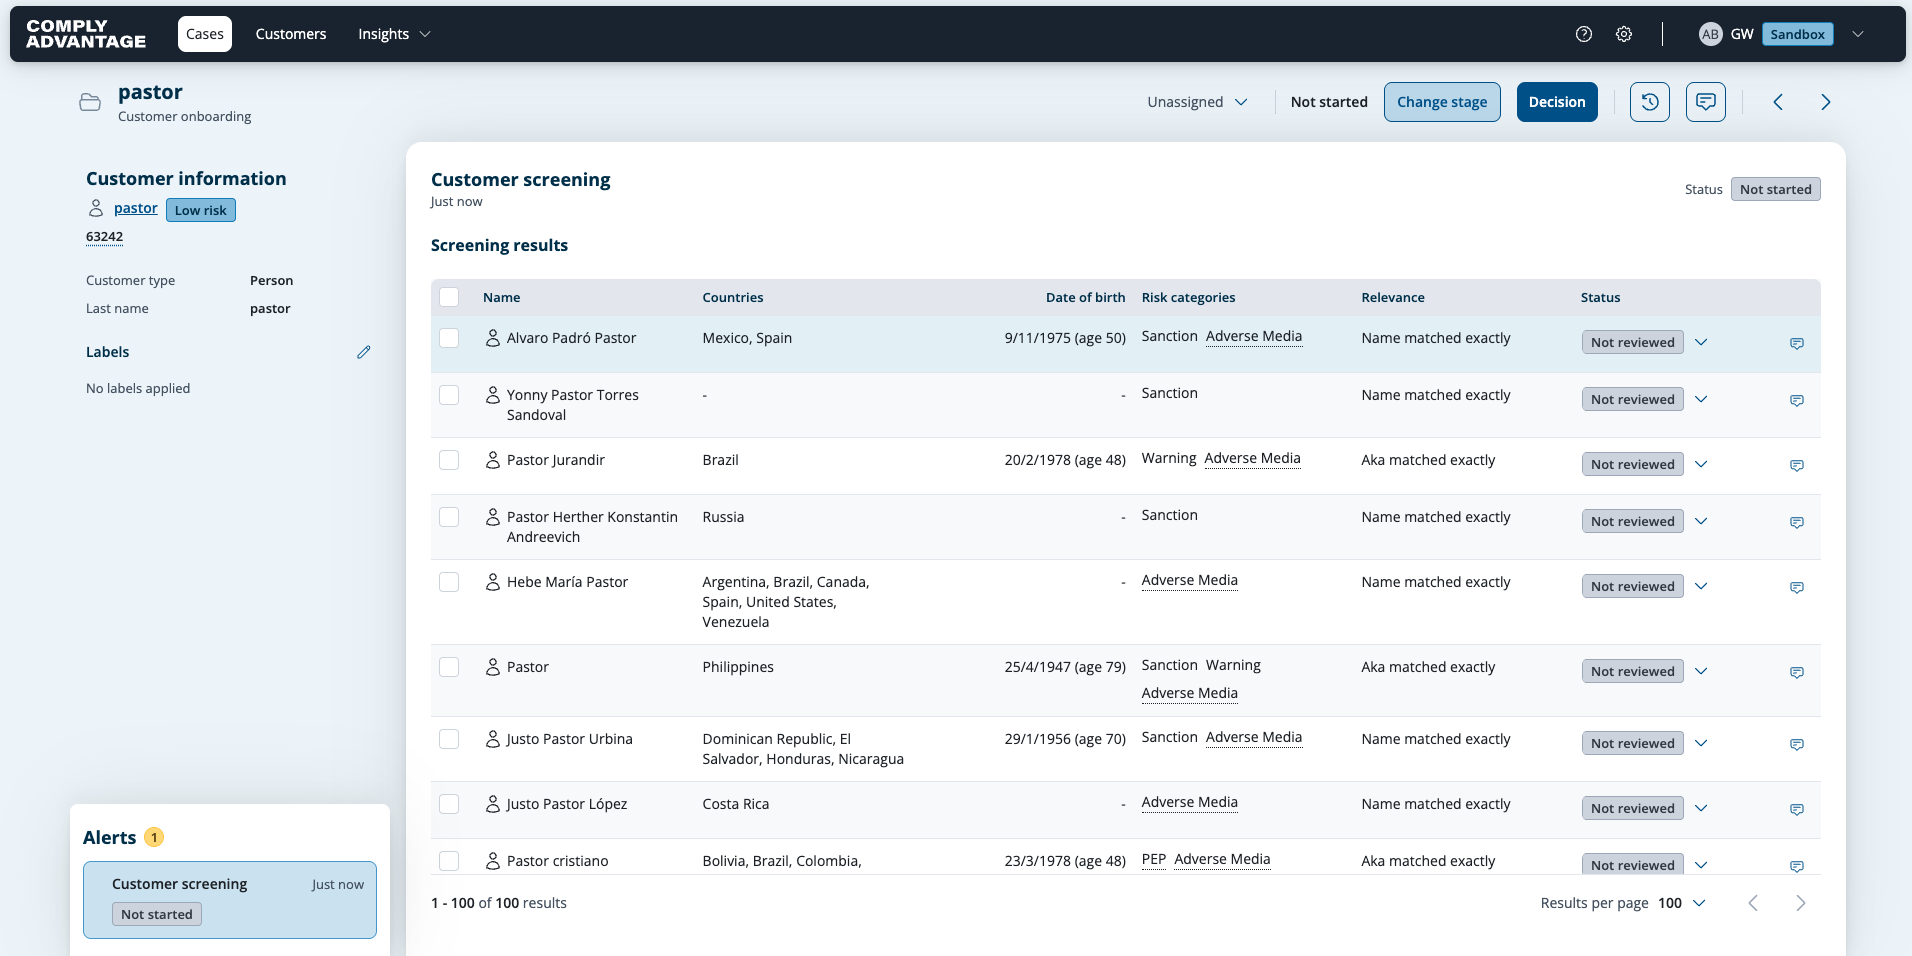Open comment icon for Pastor Herther Konstantin Andreevich

pos(1797,522)
